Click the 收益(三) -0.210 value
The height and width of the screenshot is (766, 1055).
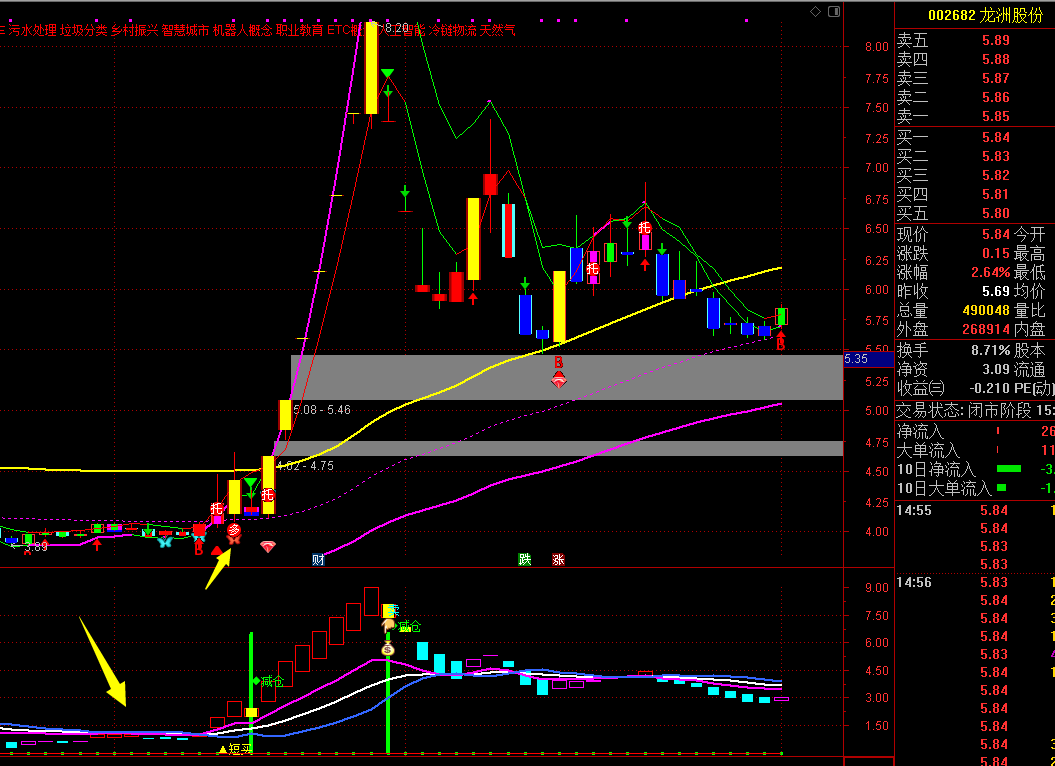(x=990, y=388)
